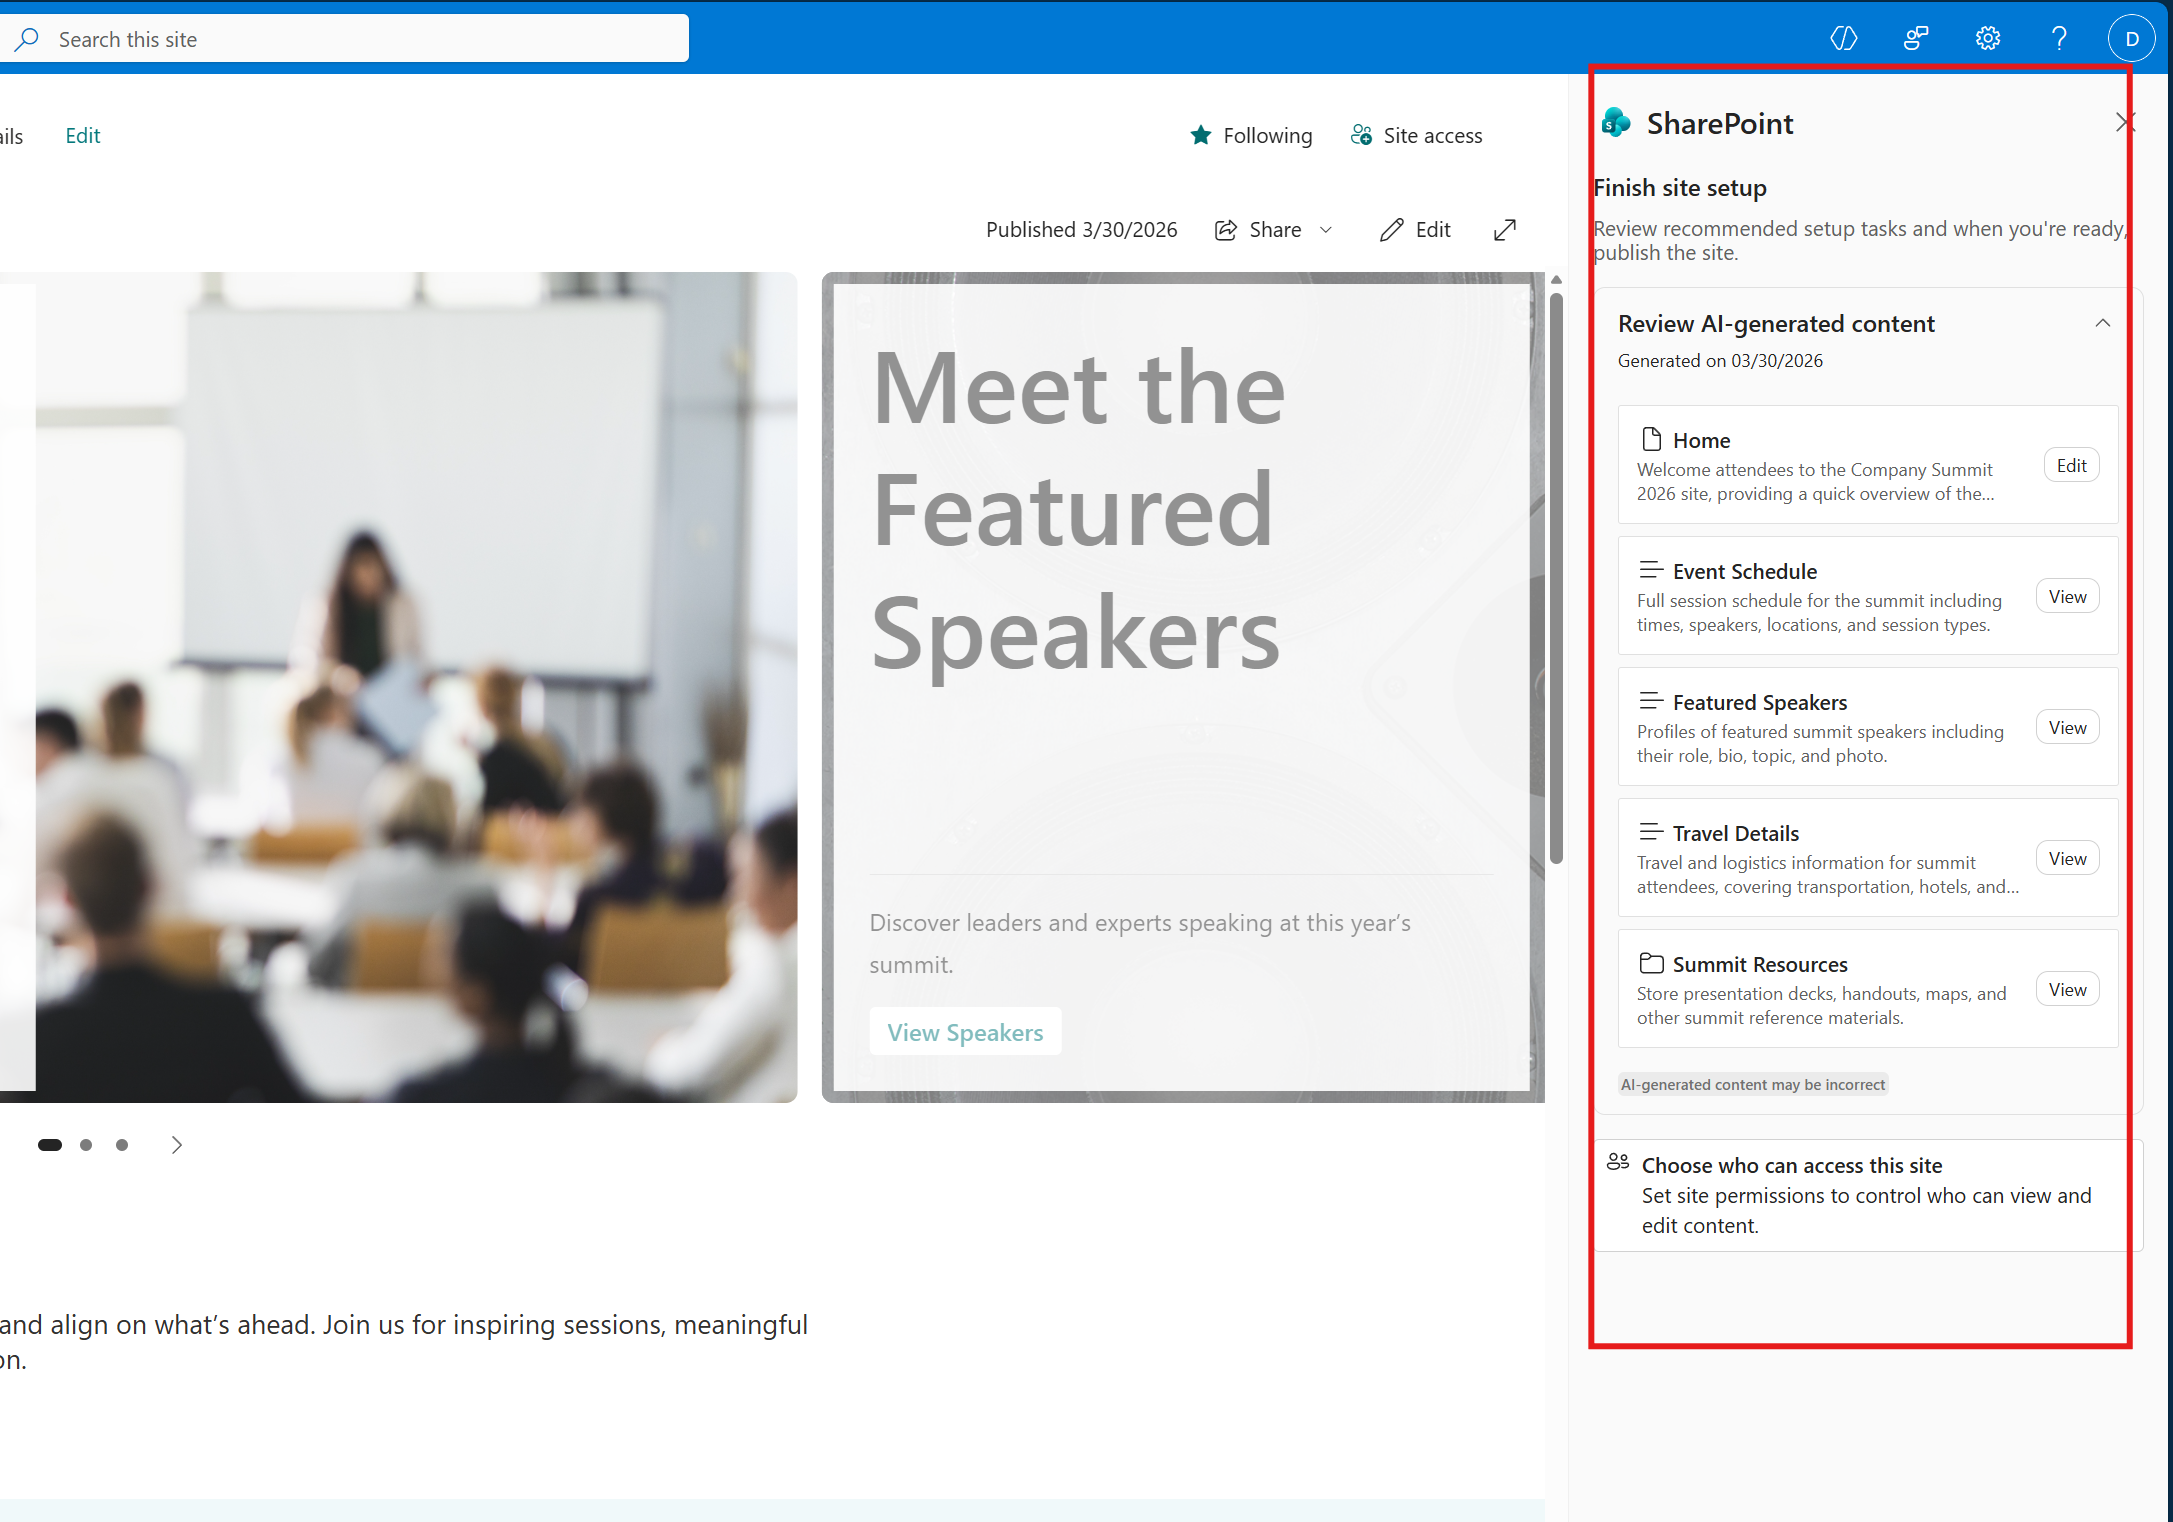This screenshot has width=2173, height=1522.
Task: Open the Settings gear icon
Action: 1988,37
